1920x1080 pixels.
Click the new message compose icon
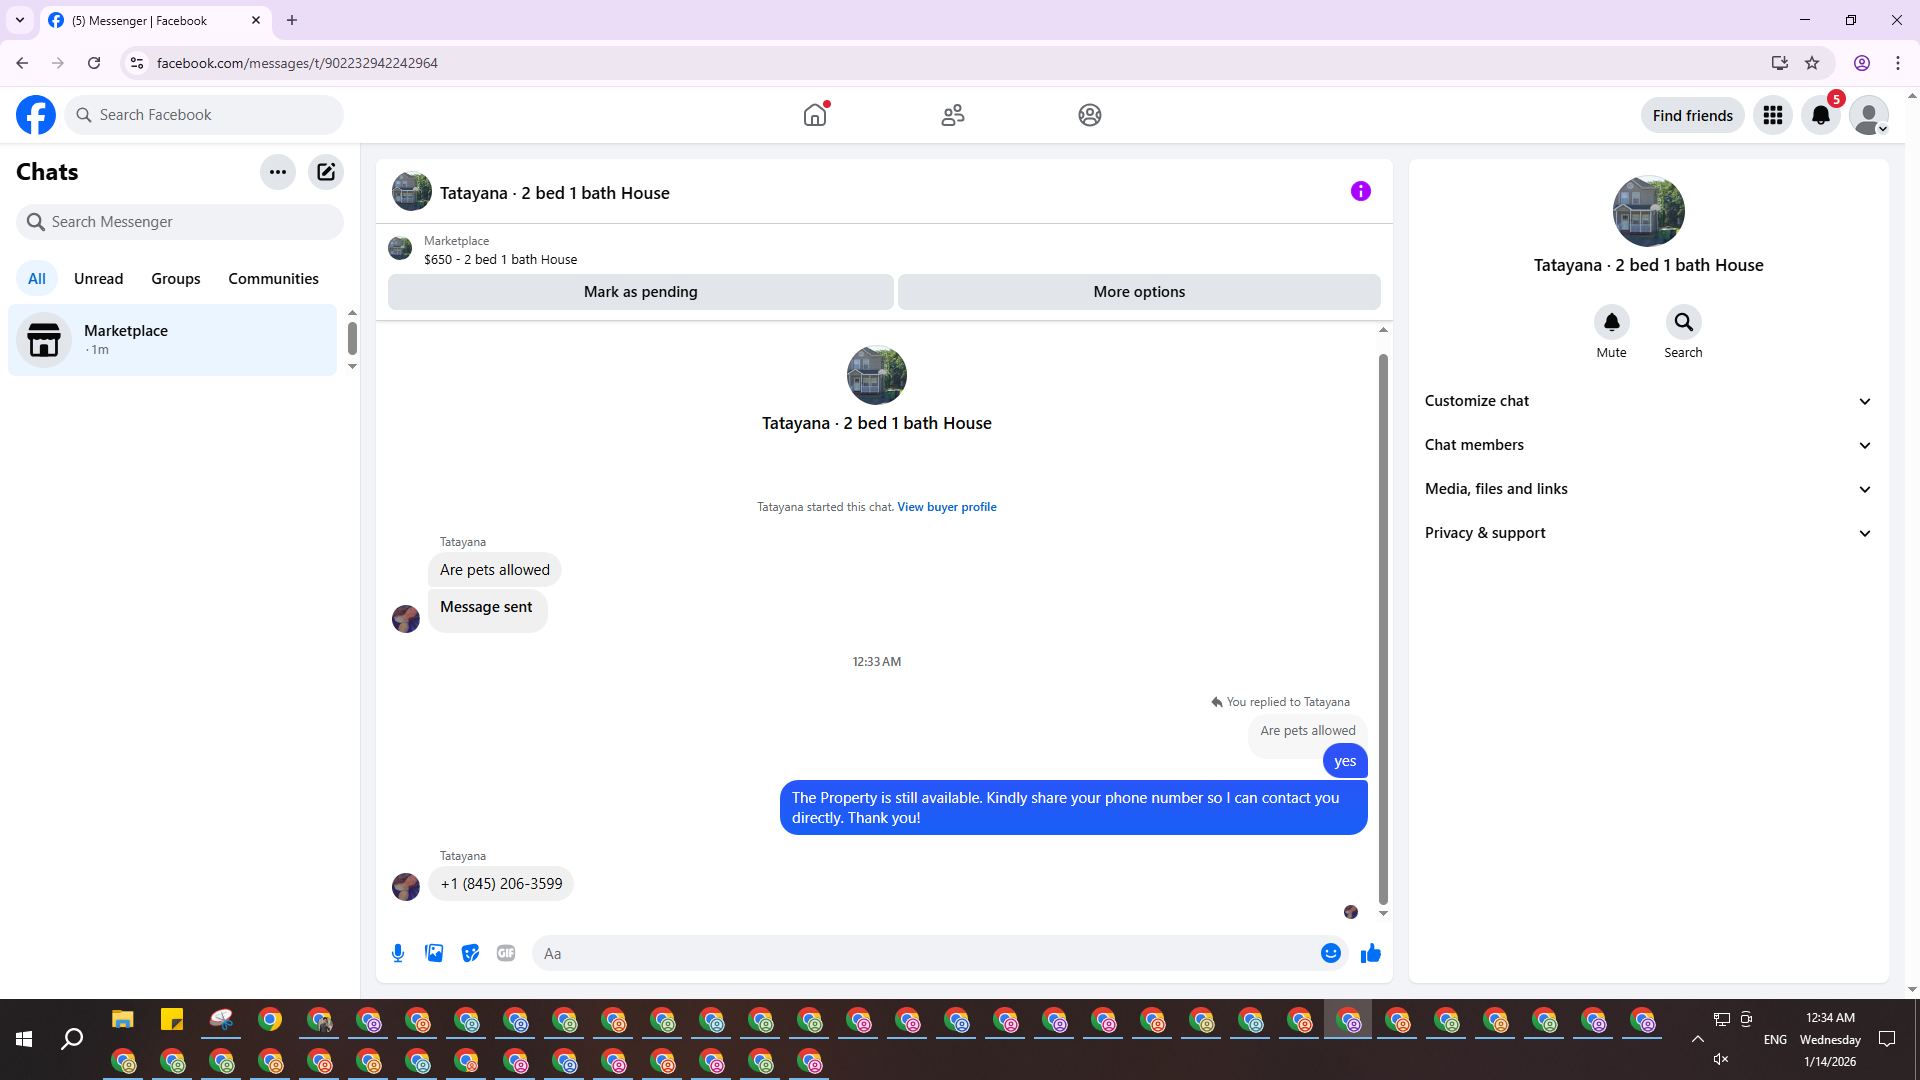(326, 172)
